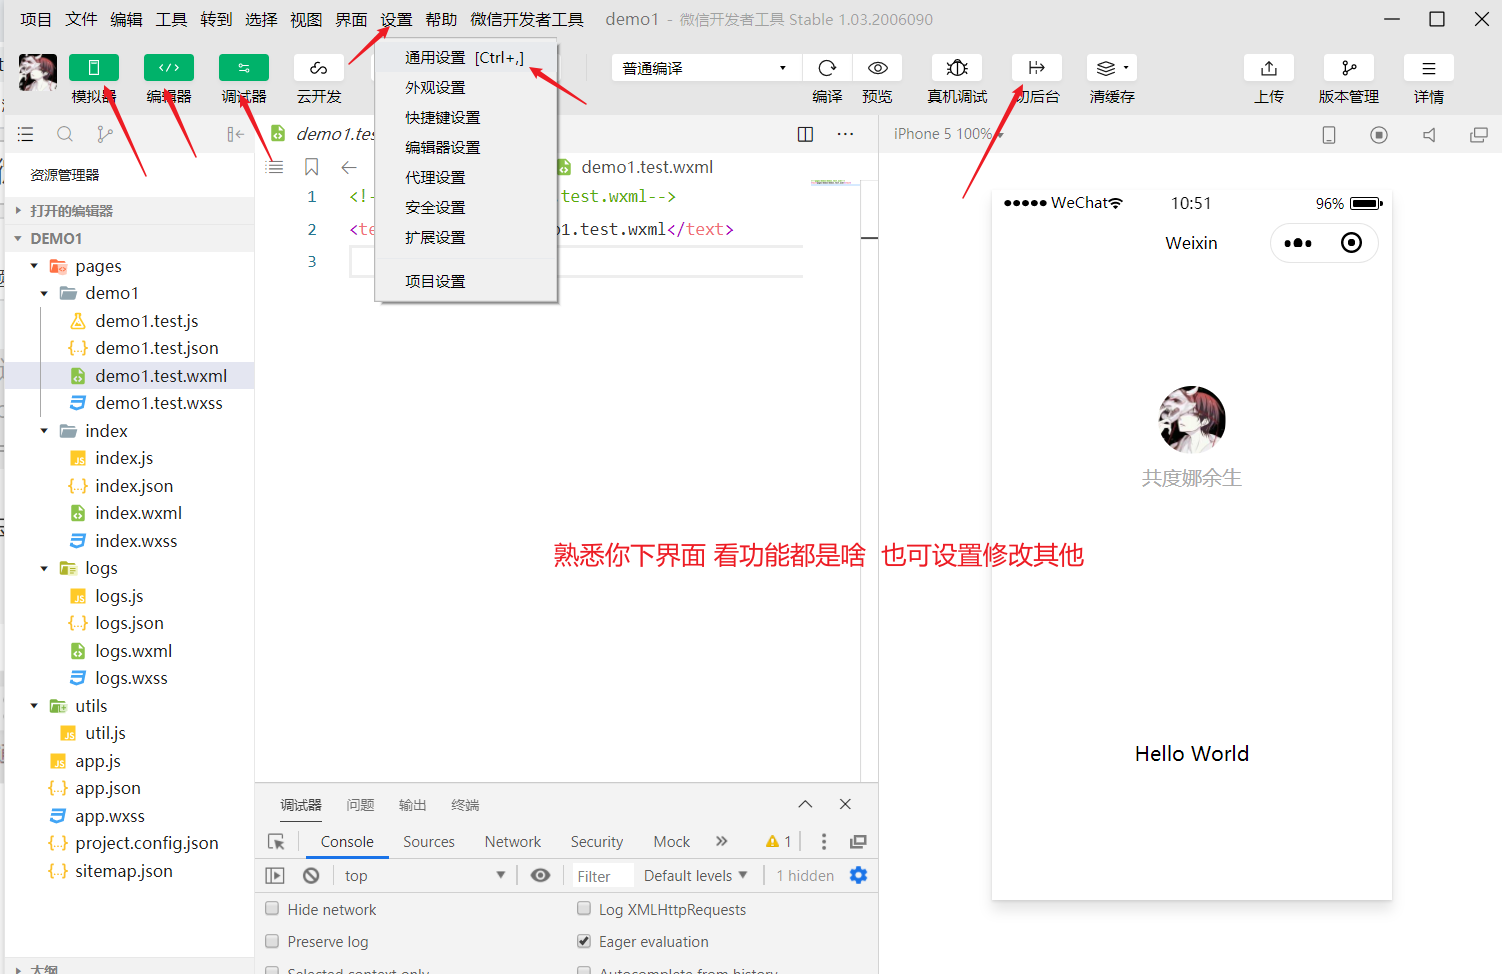Screen dimensions: 1502x974
Task: Click the console Filter input field
Action: coord(604,876)
